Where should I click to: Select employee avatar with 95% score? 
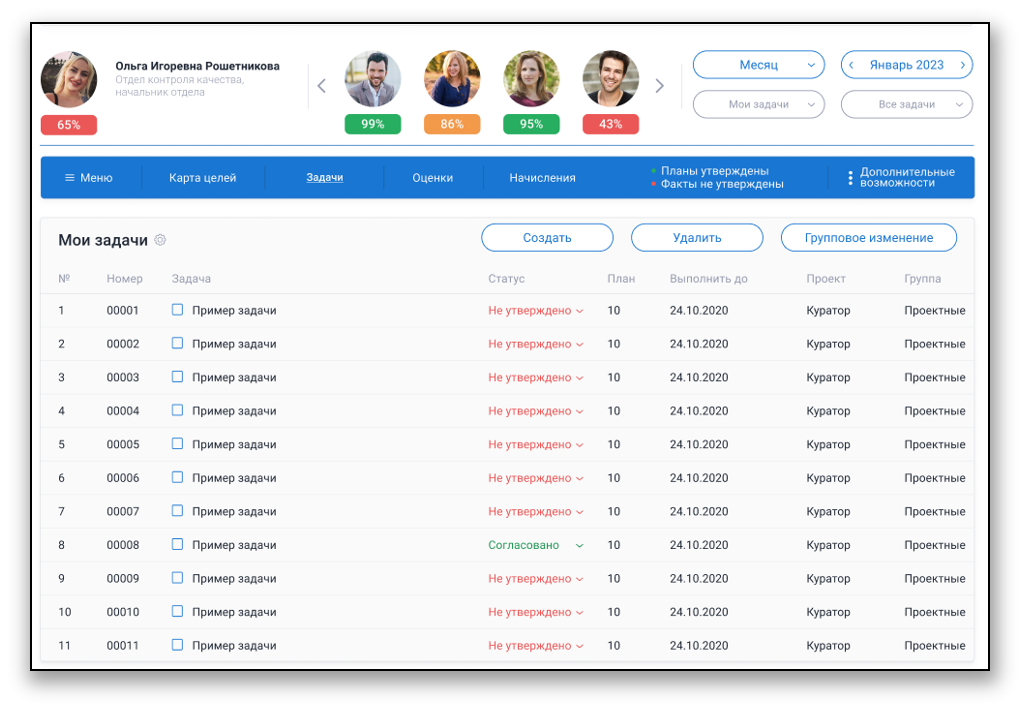531,78
